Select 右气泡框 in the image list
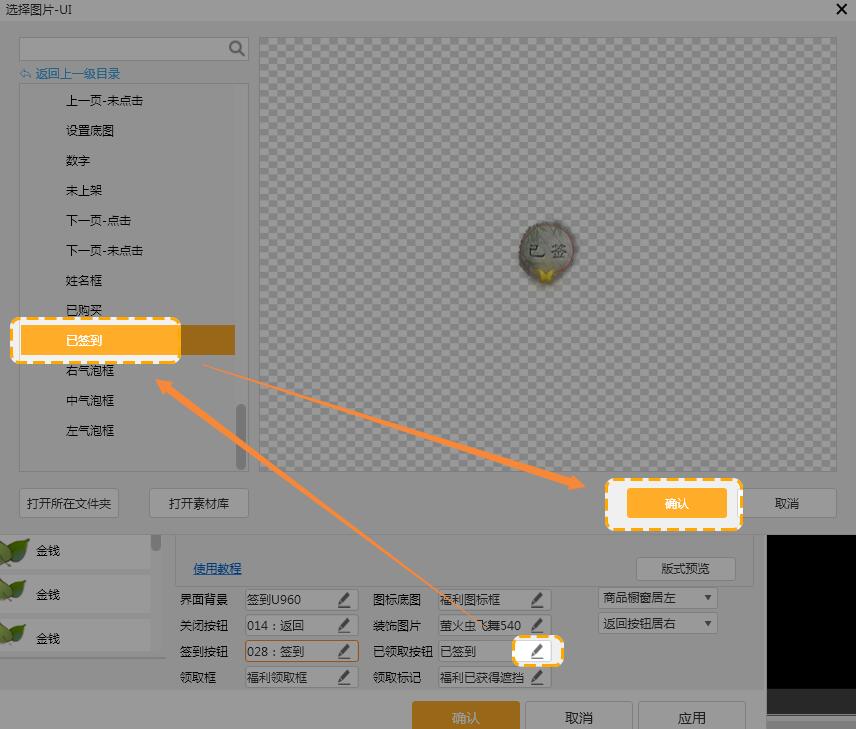 coord(90,371)
